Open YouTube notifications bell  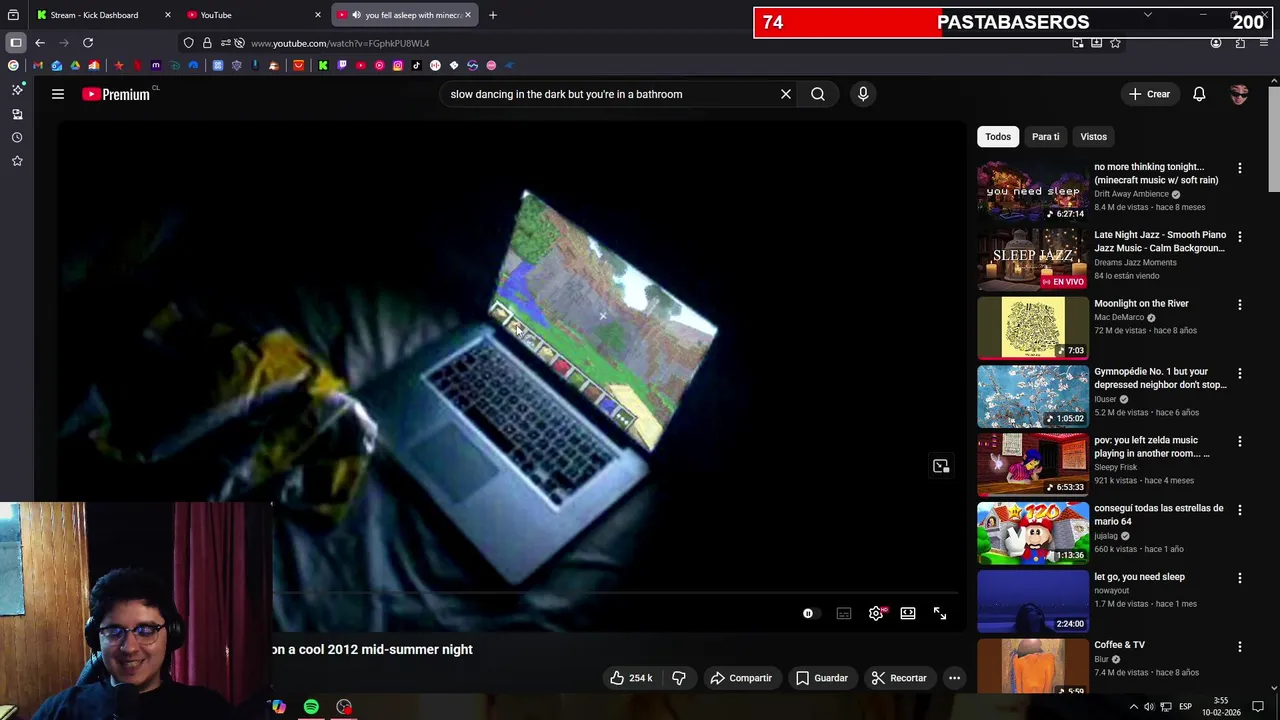pyautogui.click(x=1199, y=94)
